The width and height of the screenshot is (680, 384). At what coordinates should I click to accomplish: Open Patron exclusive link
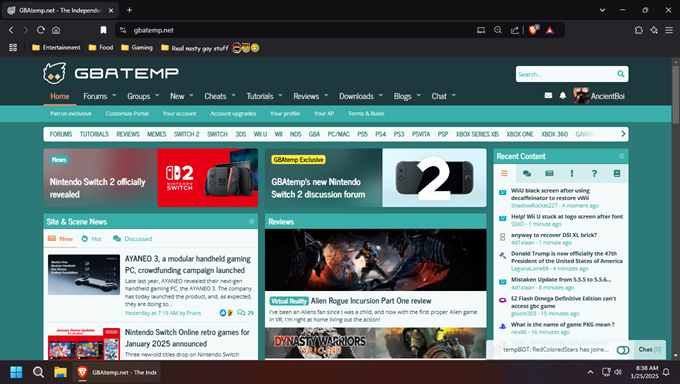tap(71, 113)
